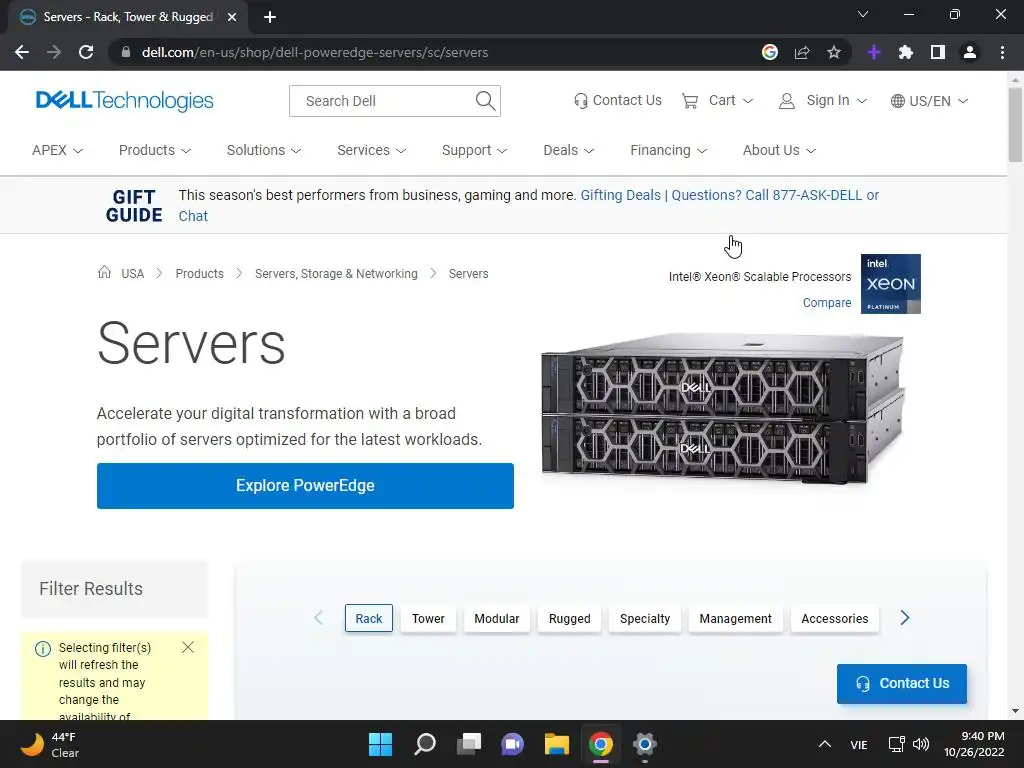This screenshot has width=1024, height=768.
Task: Open the Extensions puzzle icon
Action: coord(906,52)
